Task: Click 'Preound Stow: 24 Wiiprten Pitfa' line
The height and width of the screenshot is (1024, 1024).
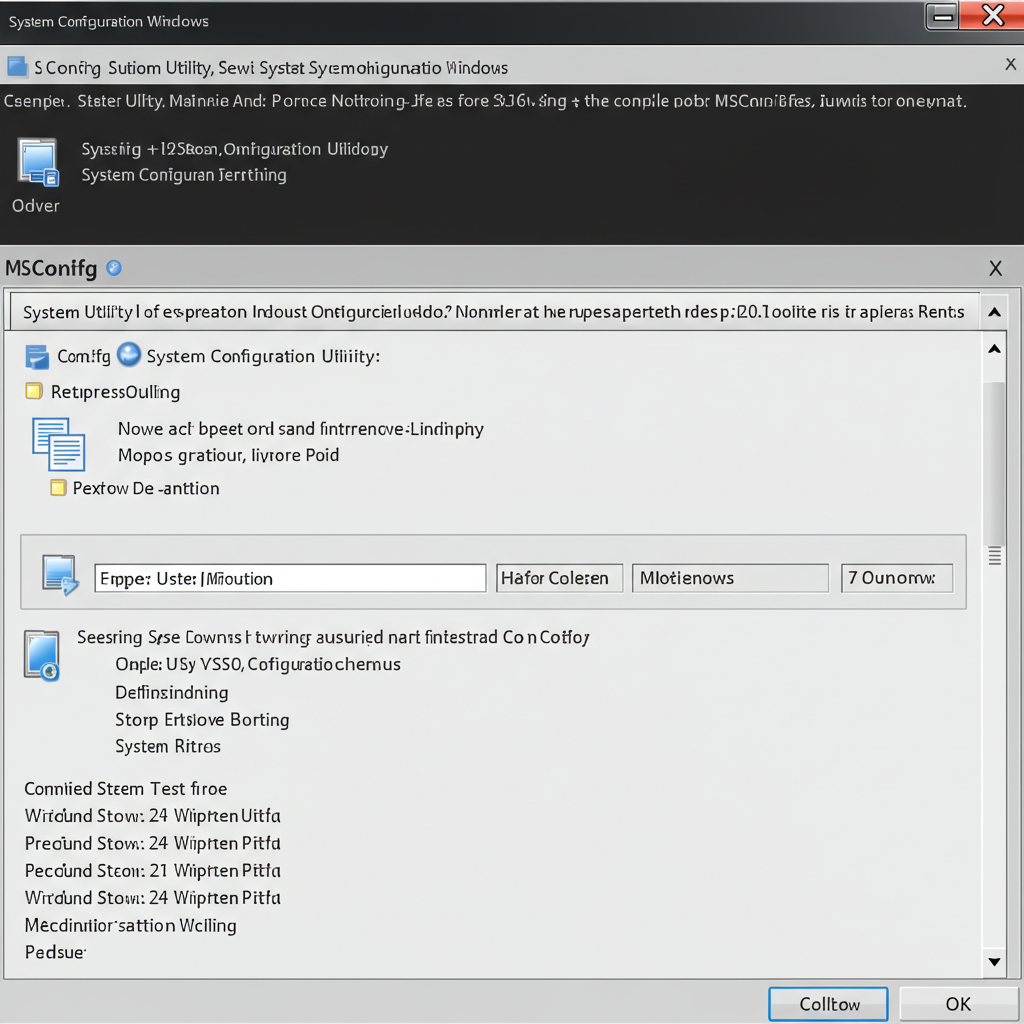Action: click(x=153, y=843)
